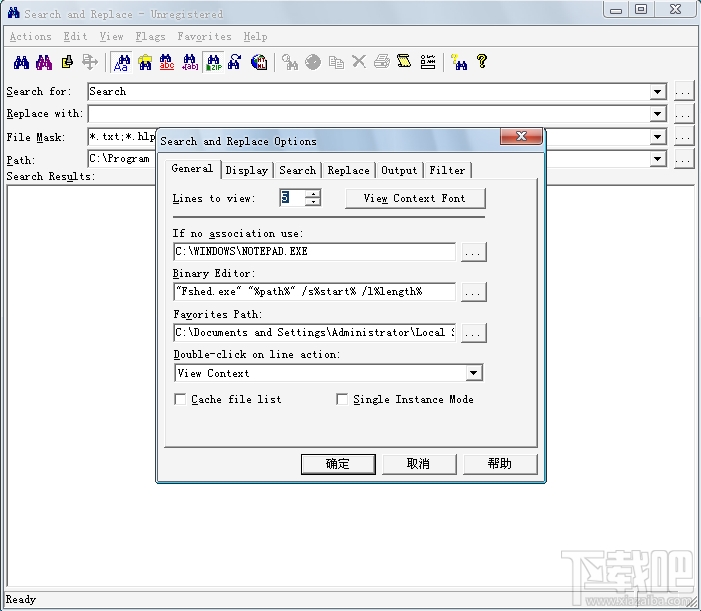Screen dimensions: 701x611
Task: Select the General tab
Action: coord(192,169)
